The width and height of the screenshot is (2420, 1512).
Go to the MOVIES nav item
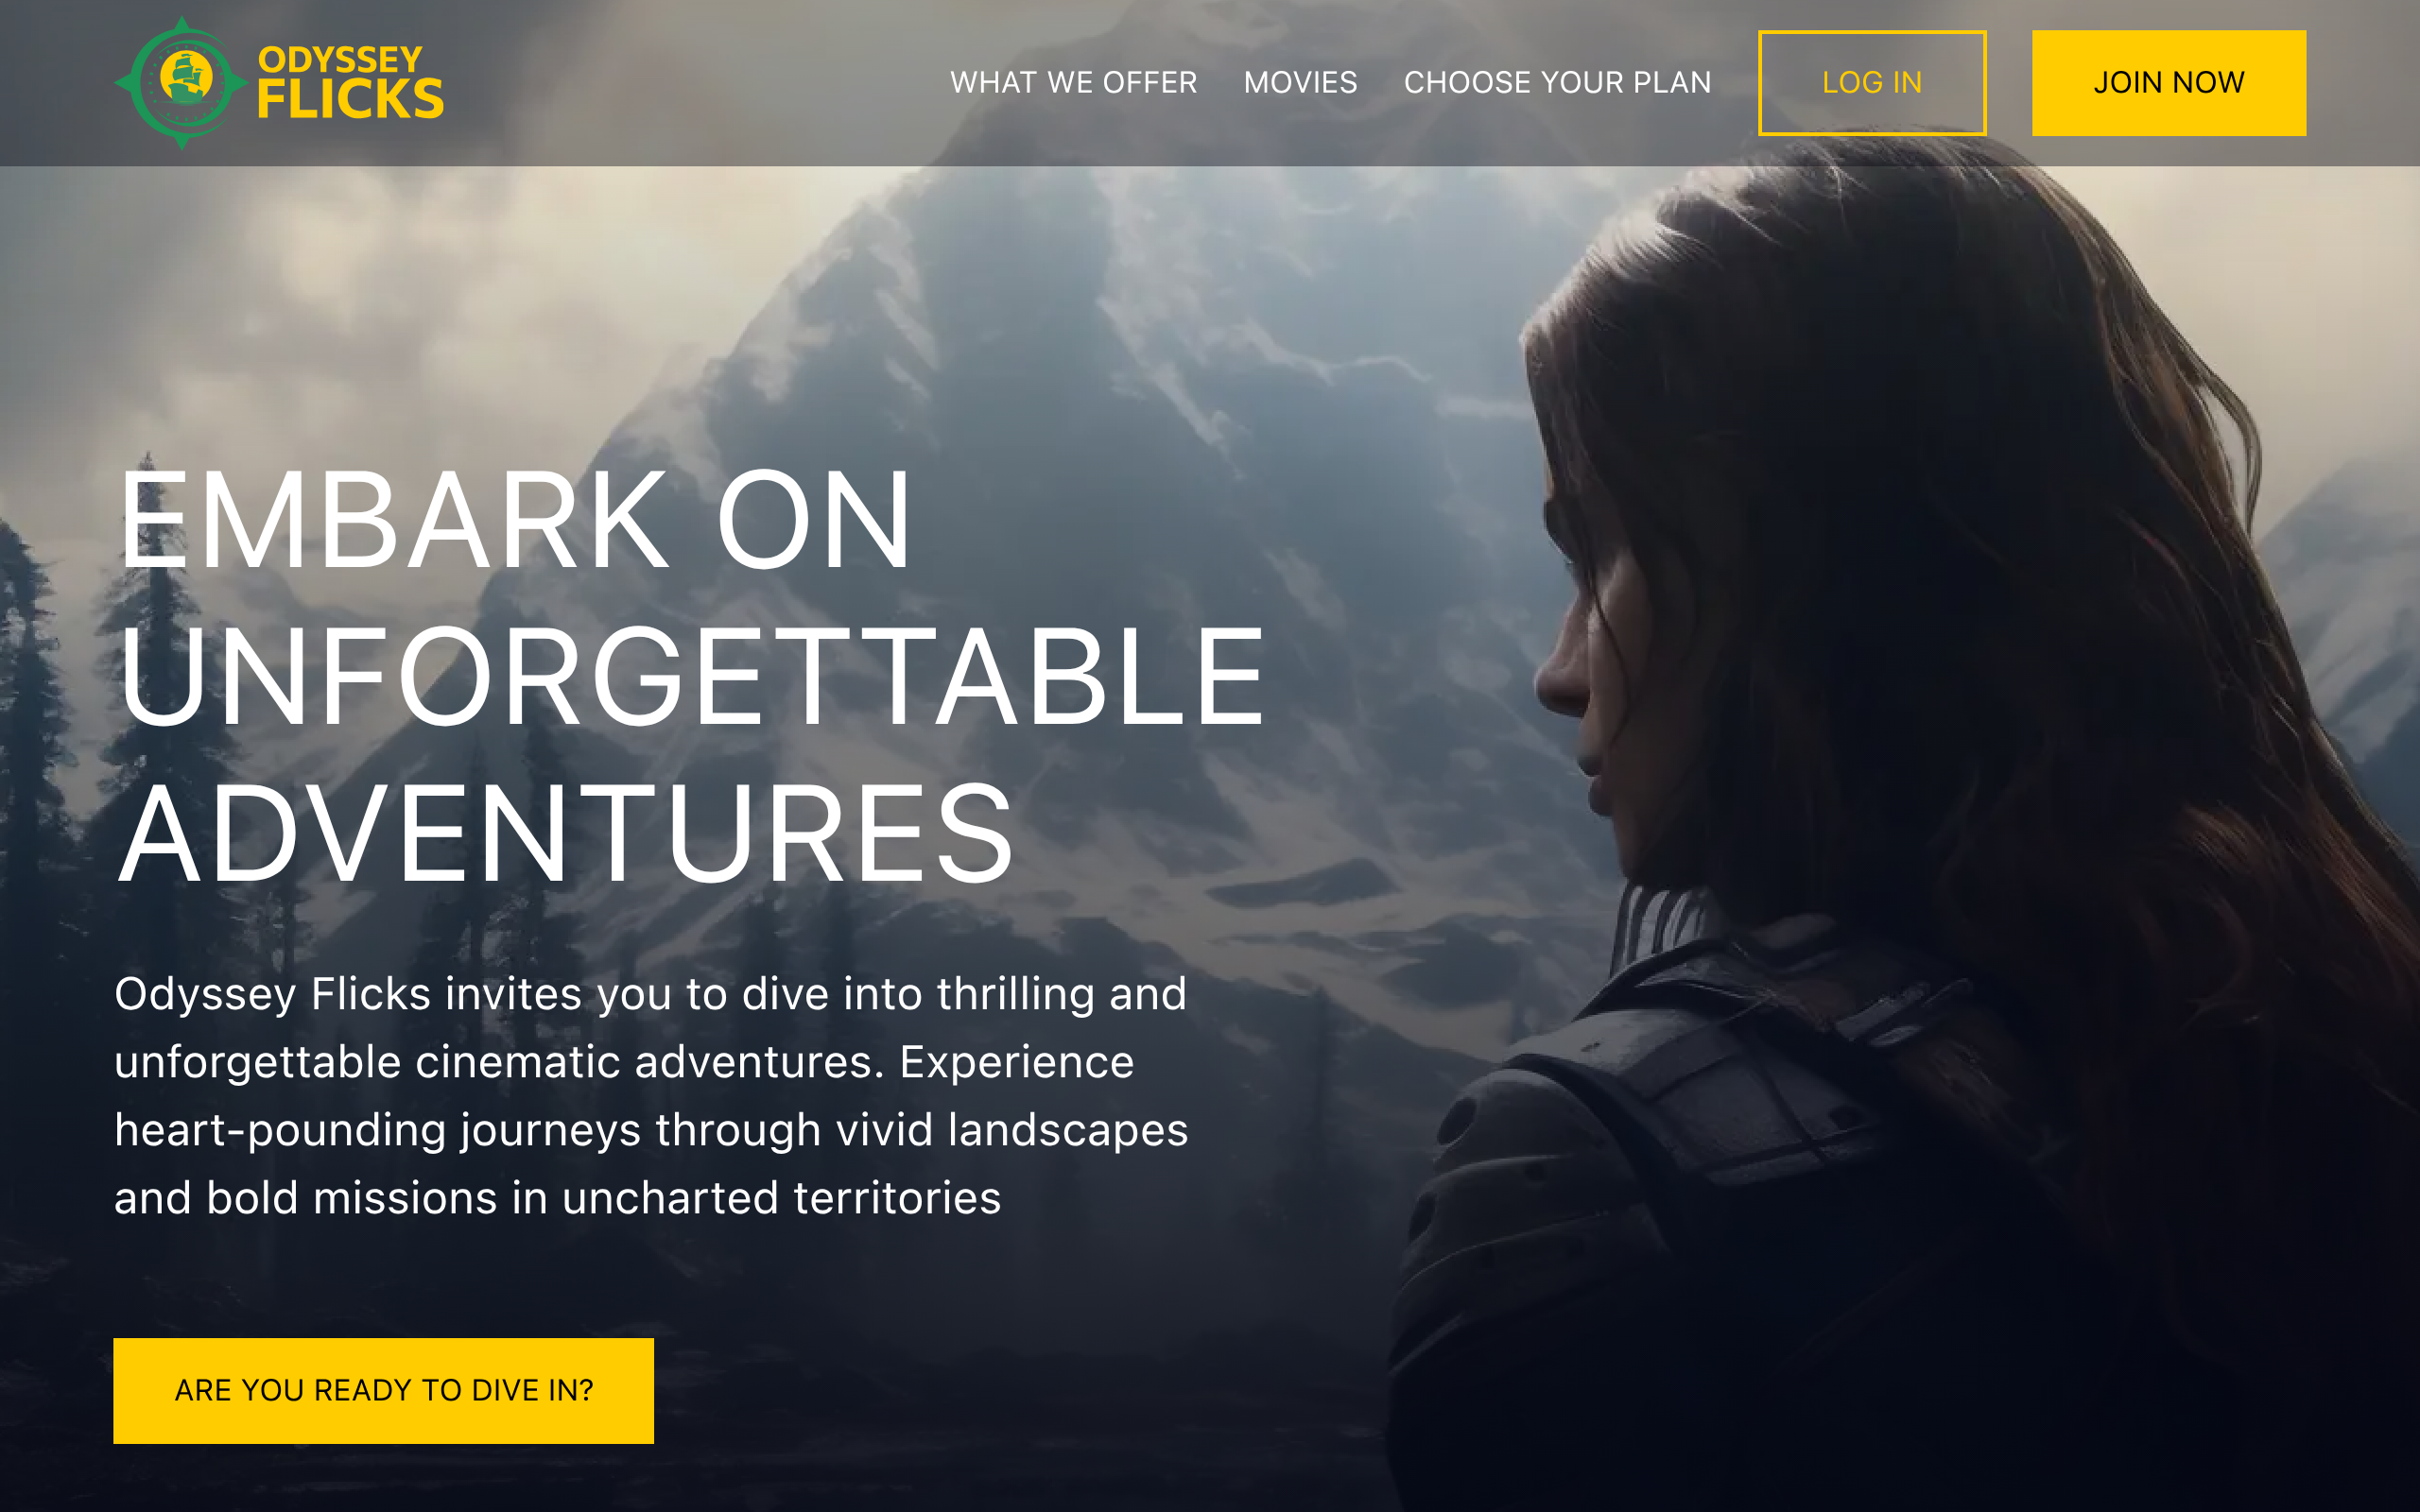tap(1300, 82)
